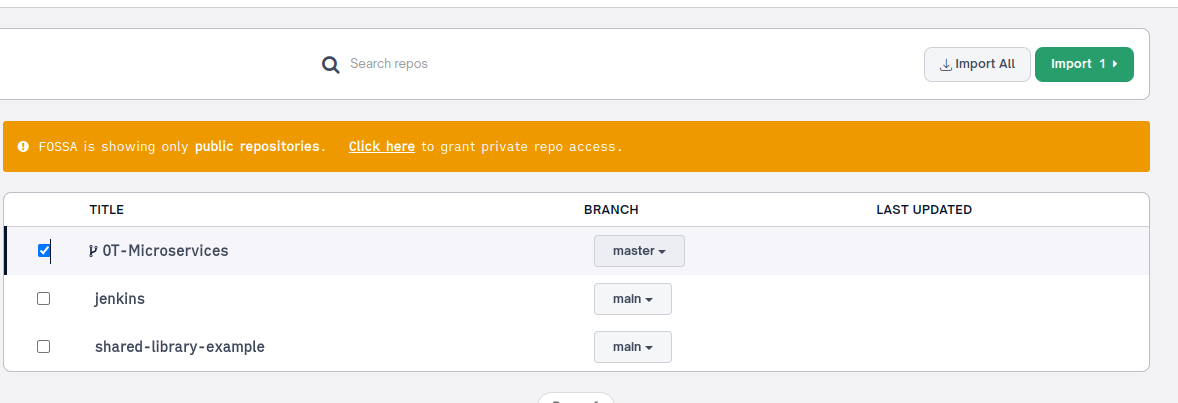Click the BRANCH column header
This screenshot has height=403, width=1178.
(611, 210)
